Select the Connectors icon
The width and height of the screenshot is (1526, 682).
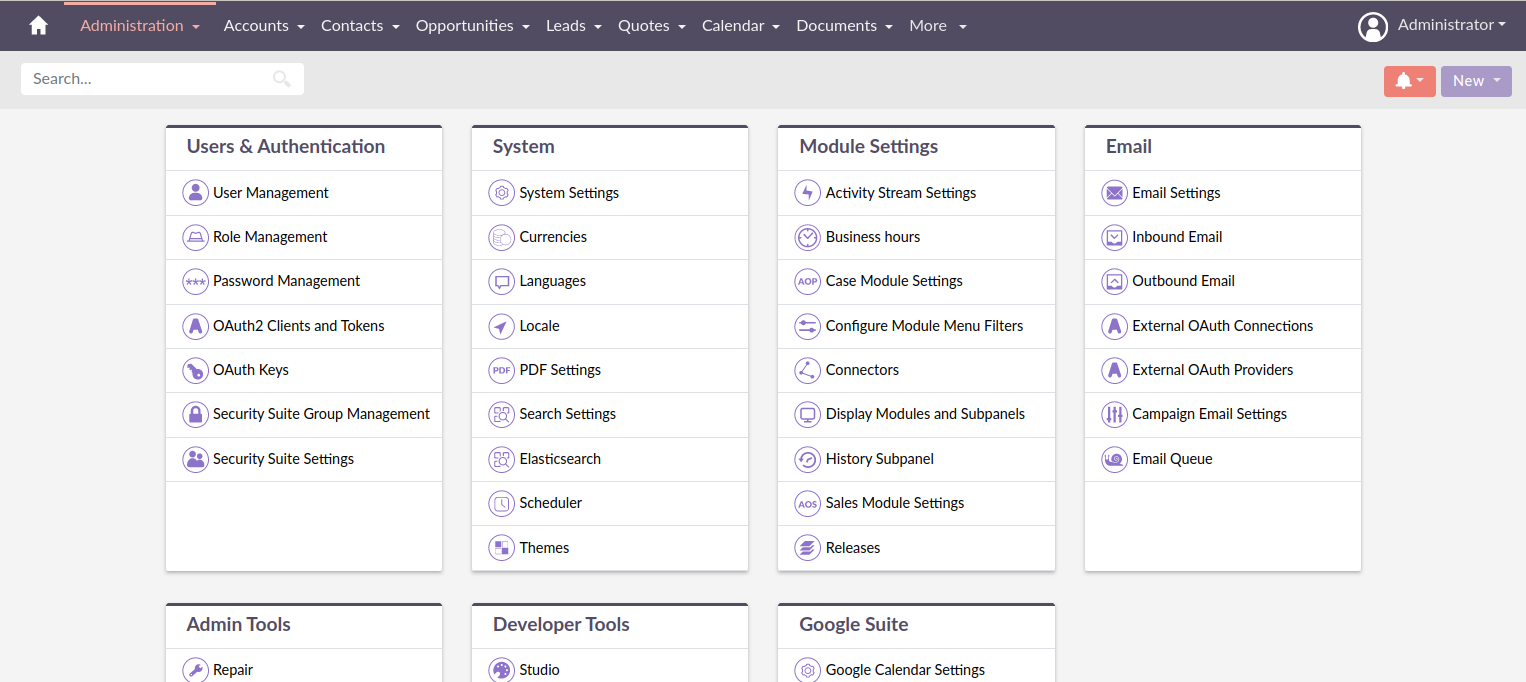[807, 370]
